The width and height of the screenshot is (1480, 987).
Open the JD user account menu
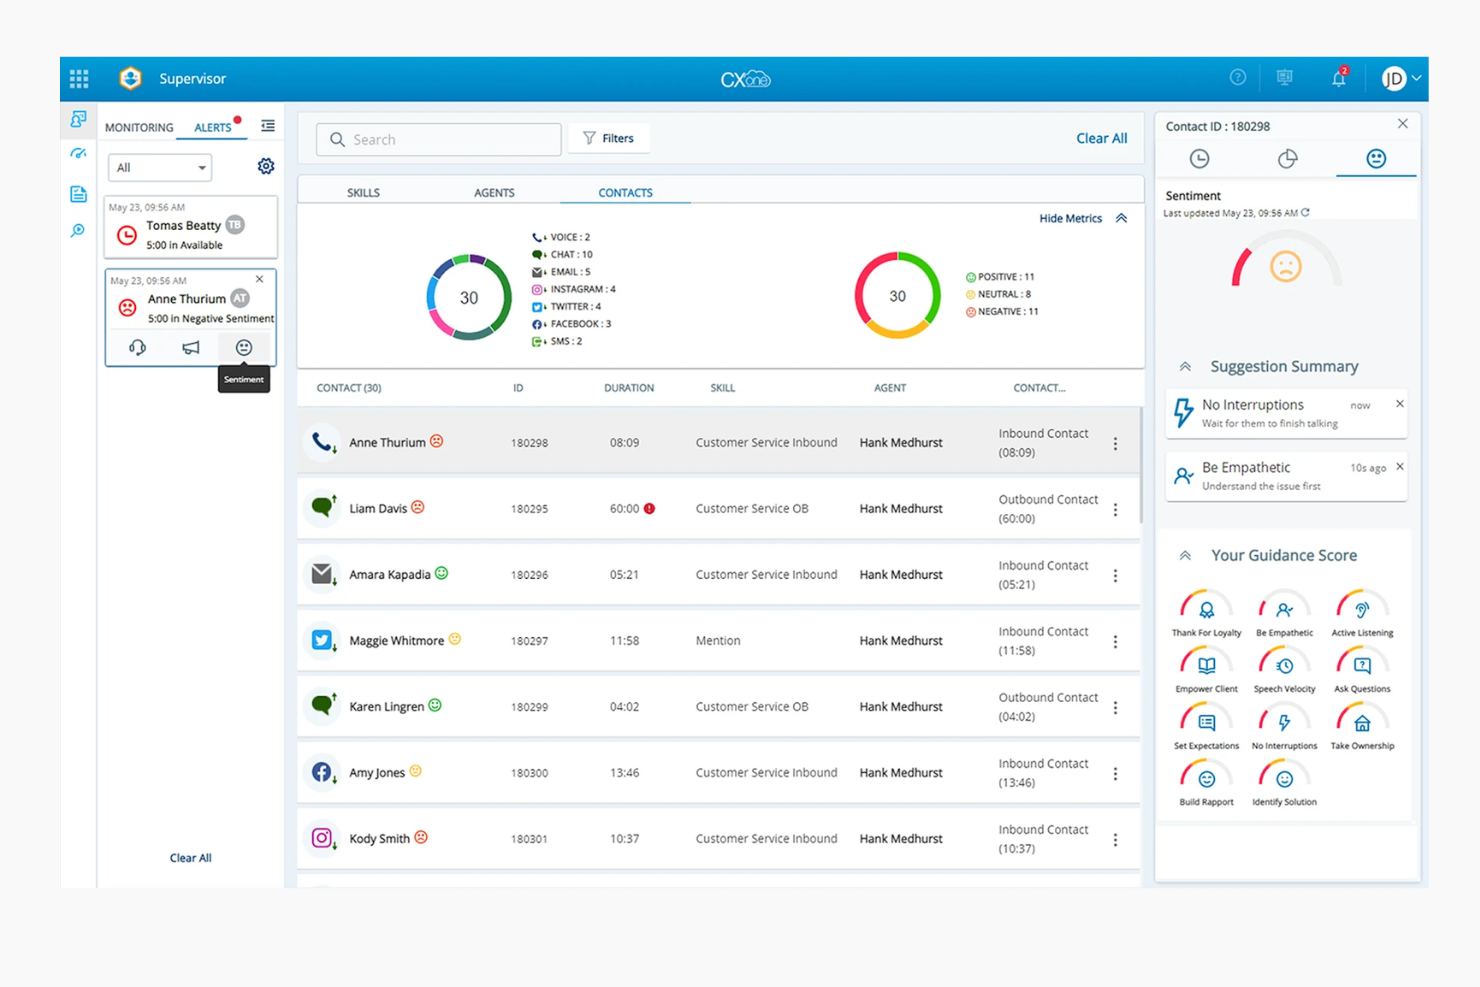point(1401,79)
